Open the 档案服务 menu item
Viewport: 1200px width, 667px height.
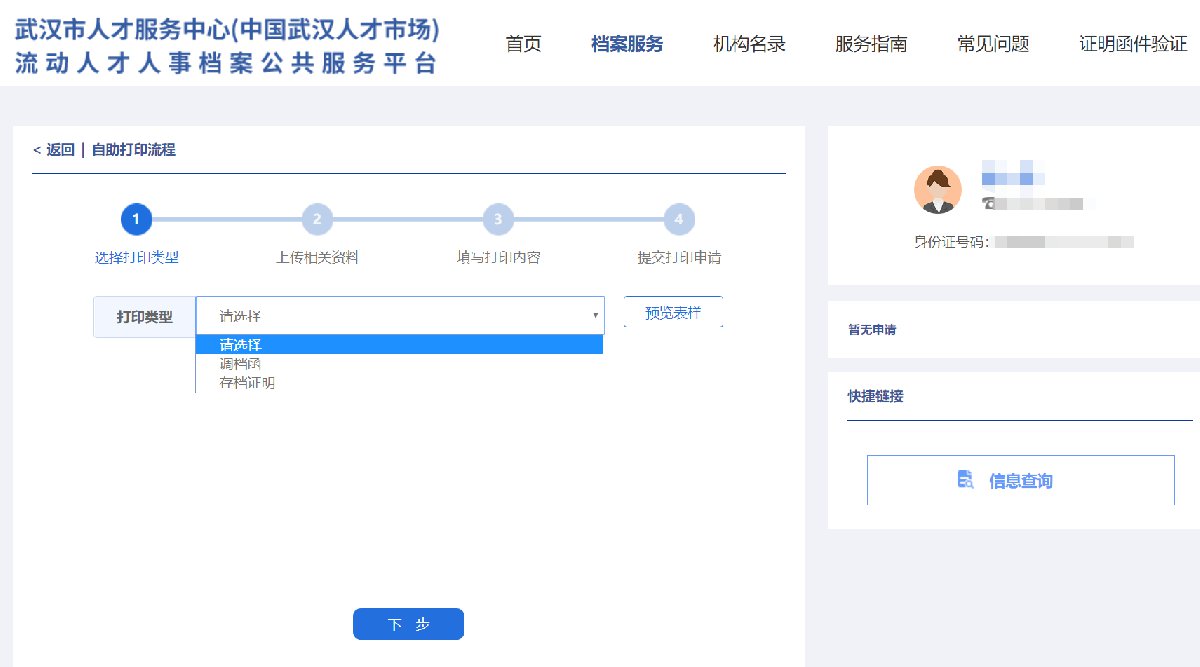point(627,44)
